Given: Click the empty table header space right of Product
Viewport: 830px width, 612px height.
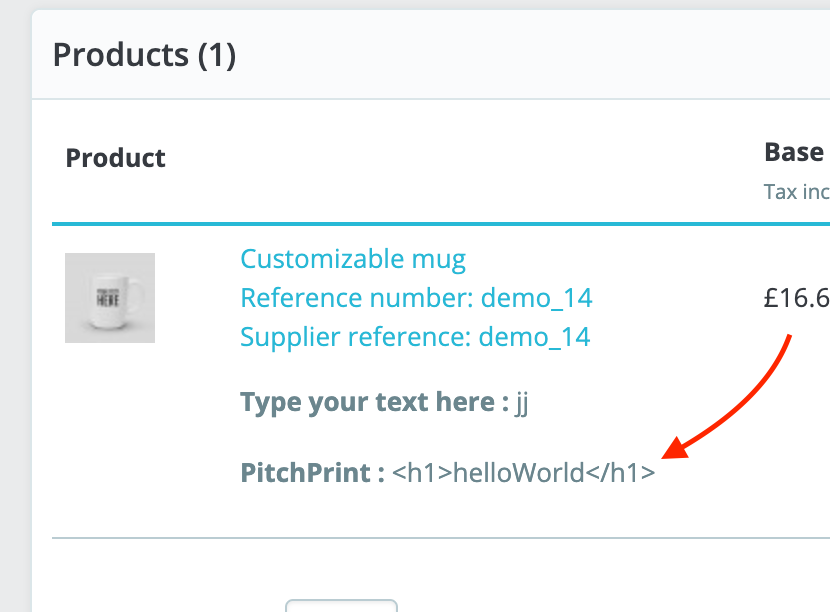Looking at the screenshot, I should tap(450, 160).
